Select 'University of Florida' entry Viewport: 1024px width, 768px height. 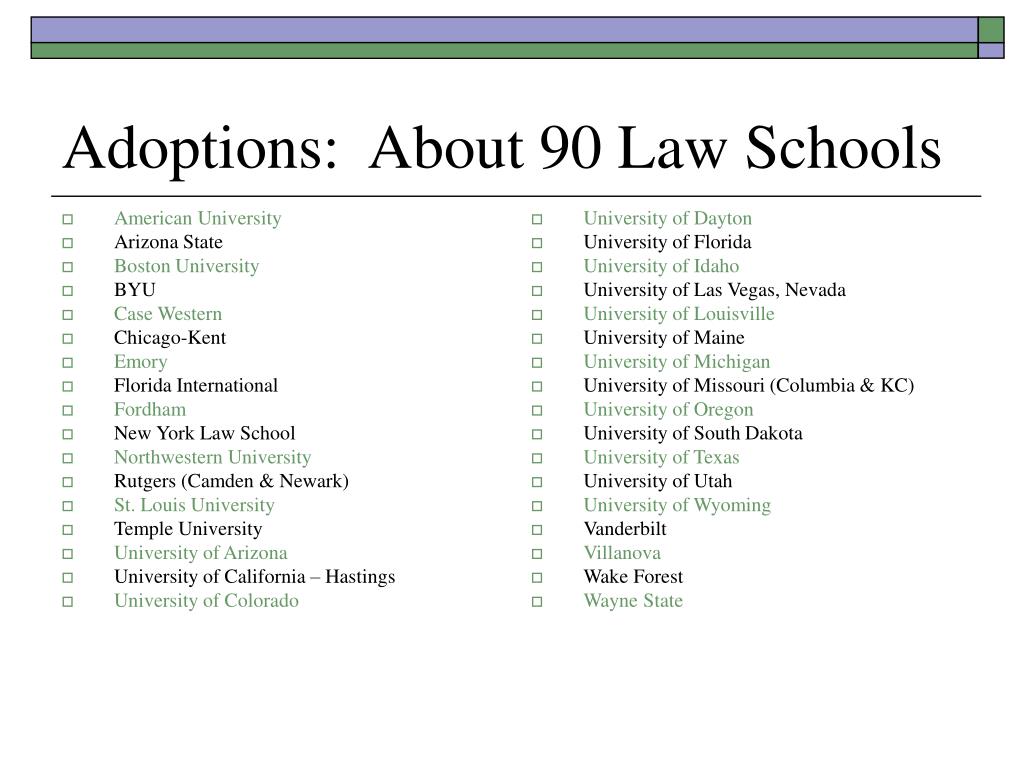(x=667, y=242)
